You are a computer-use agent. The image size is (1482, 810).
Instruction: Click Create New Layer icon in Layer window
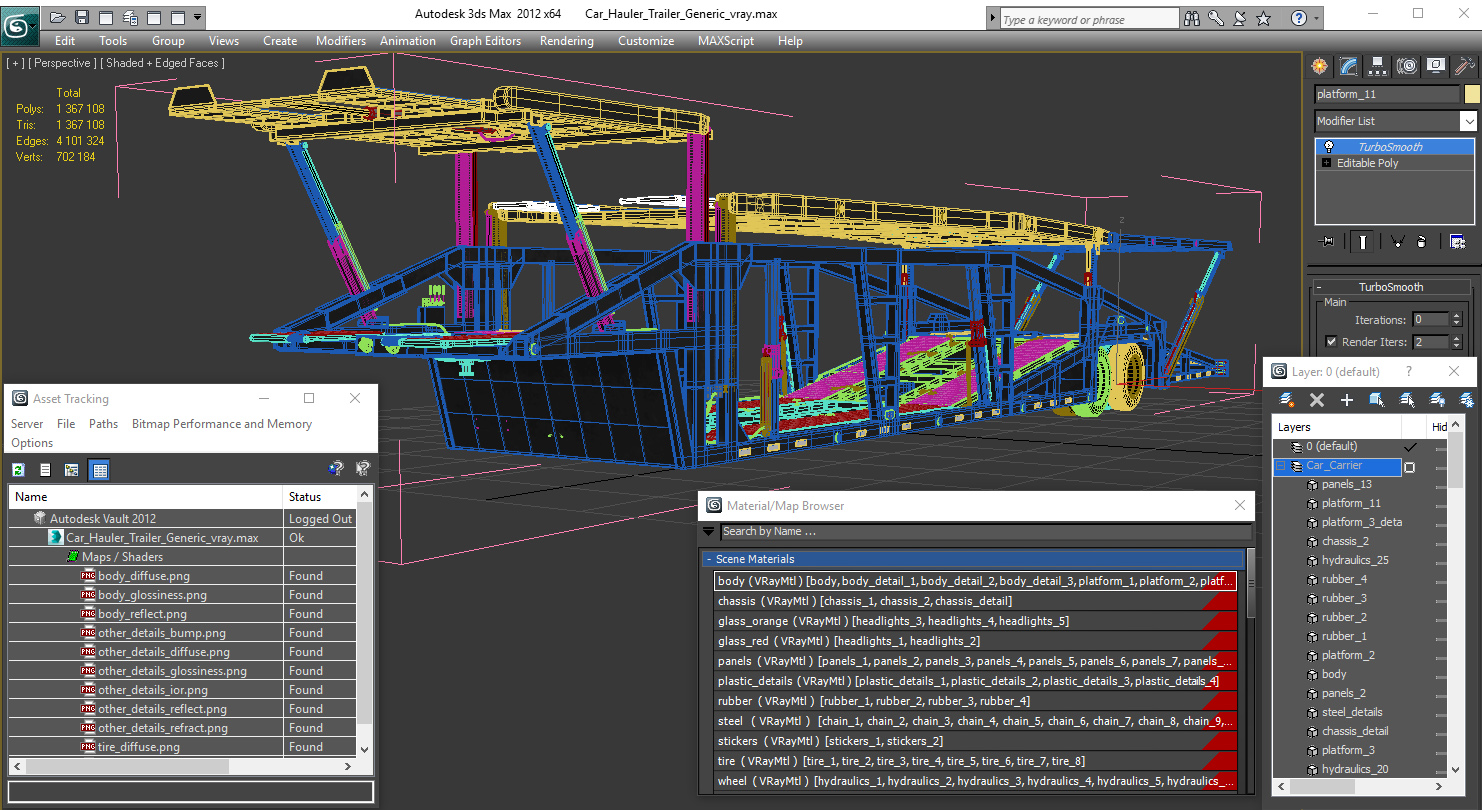(1287, 400)
